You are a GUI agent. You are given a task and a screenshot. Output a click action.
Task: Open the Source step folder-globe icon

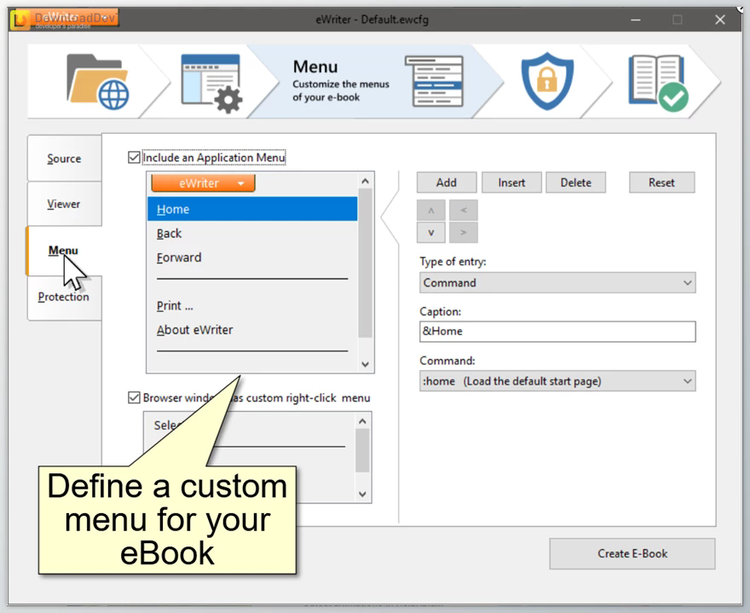point(98,81)
